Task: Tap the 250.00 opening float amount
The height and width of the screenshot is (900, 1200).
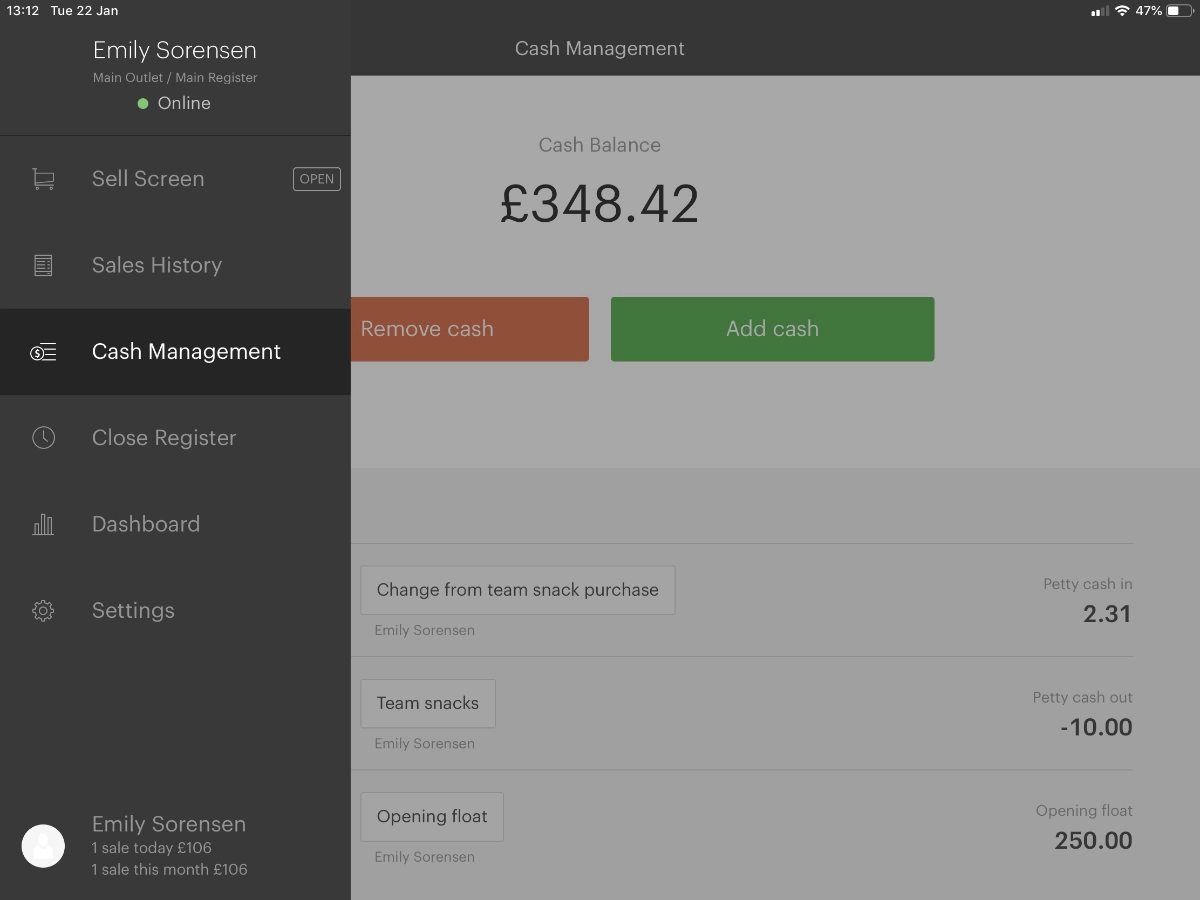Action: pyautogui.click(x=1093, y=840)
